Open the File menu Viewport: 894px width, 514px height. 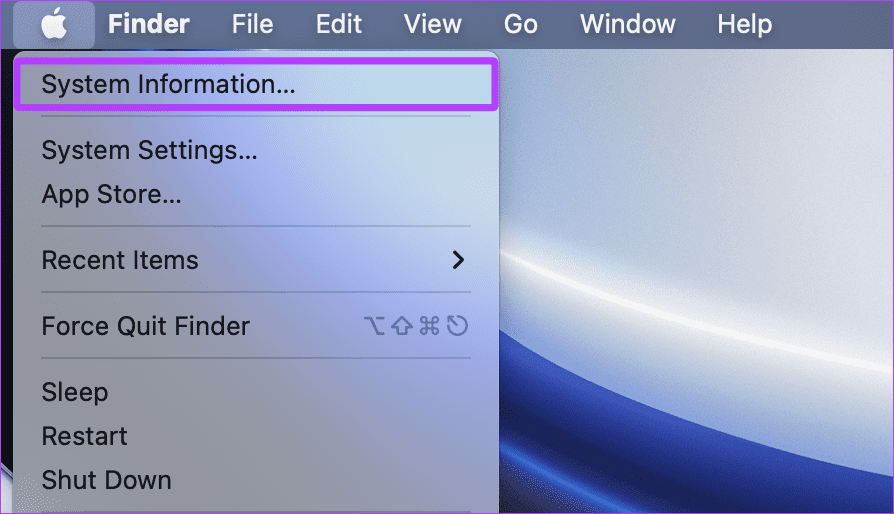[252, 25]
